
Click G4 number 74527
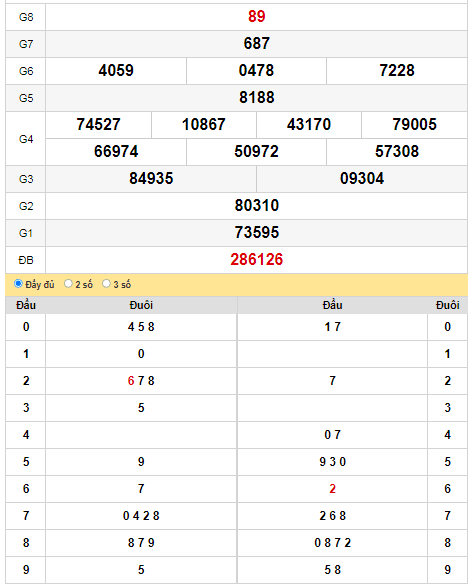tap(98, 124)
